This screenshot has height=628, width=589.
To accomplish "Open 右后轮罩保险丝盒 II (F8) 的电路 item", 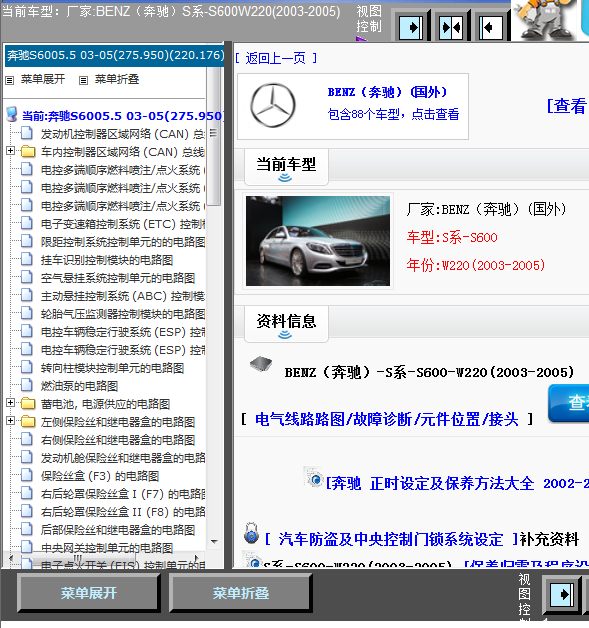I will pyautogui.click(x=123, y=512).
